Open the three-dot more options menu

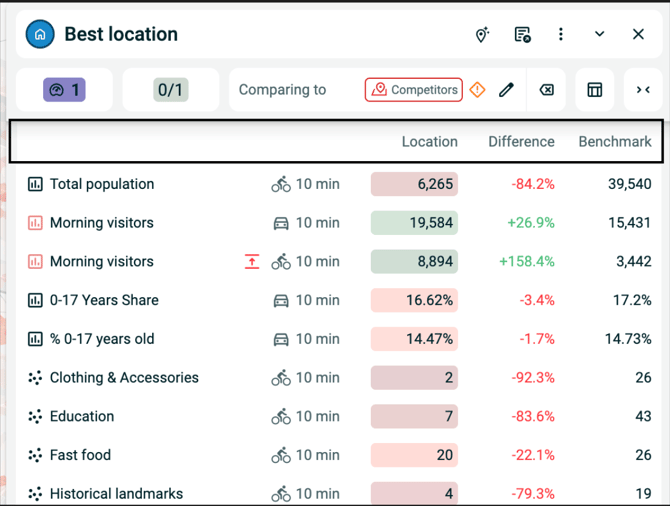(561, 34)
